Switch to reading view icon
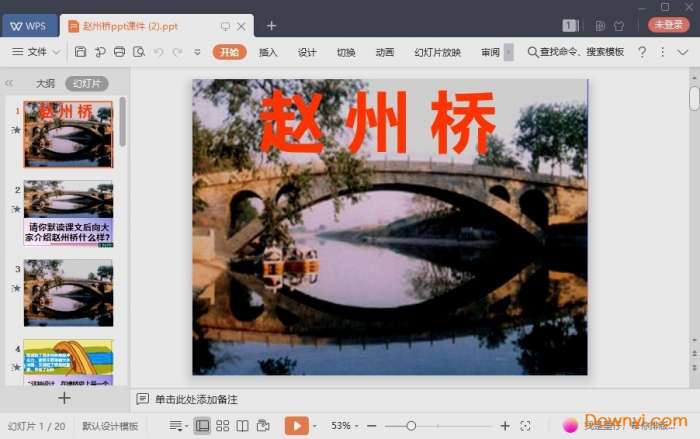The image size is (700, 439). (242, 426)
